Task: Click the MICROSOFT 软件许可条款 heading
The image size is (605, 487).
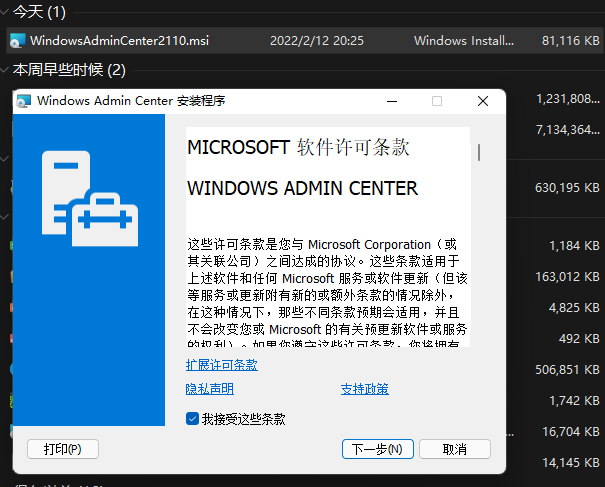Action: (x=298, y=147)
